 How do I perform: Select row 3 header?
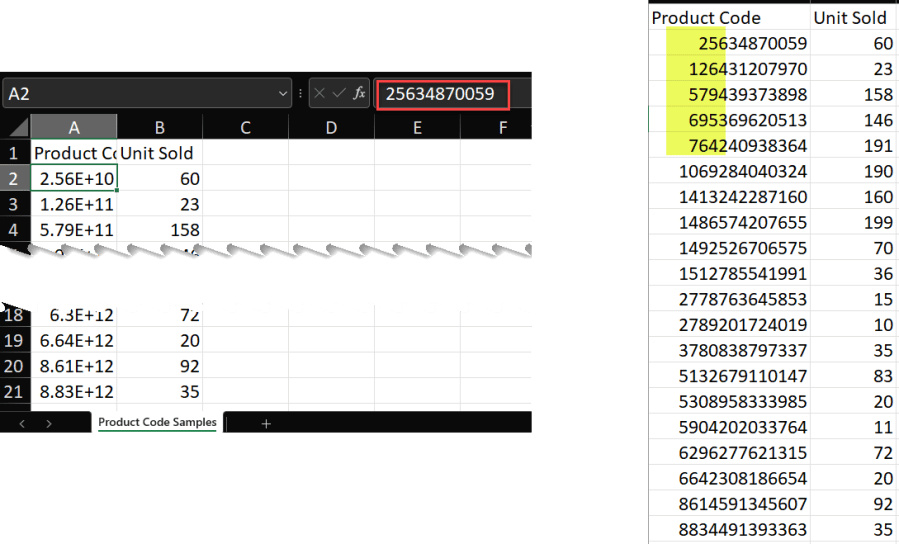pos(14,204)
